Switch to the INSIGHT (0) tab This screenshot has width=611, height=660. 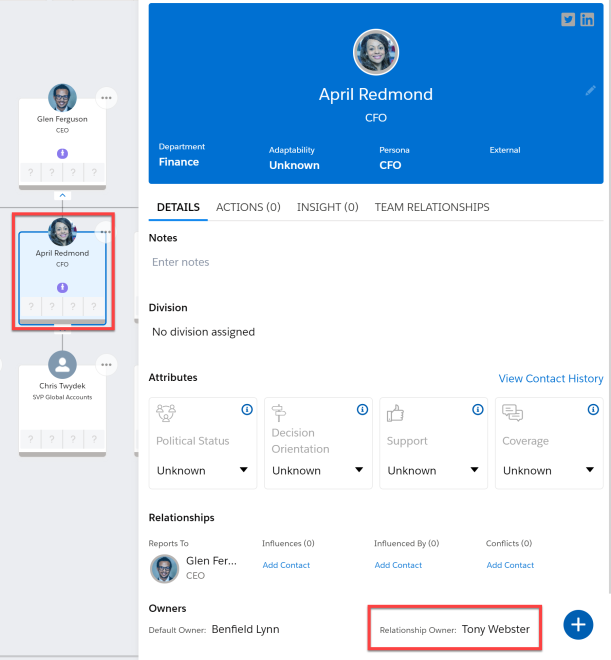click(x=327, y=207)
